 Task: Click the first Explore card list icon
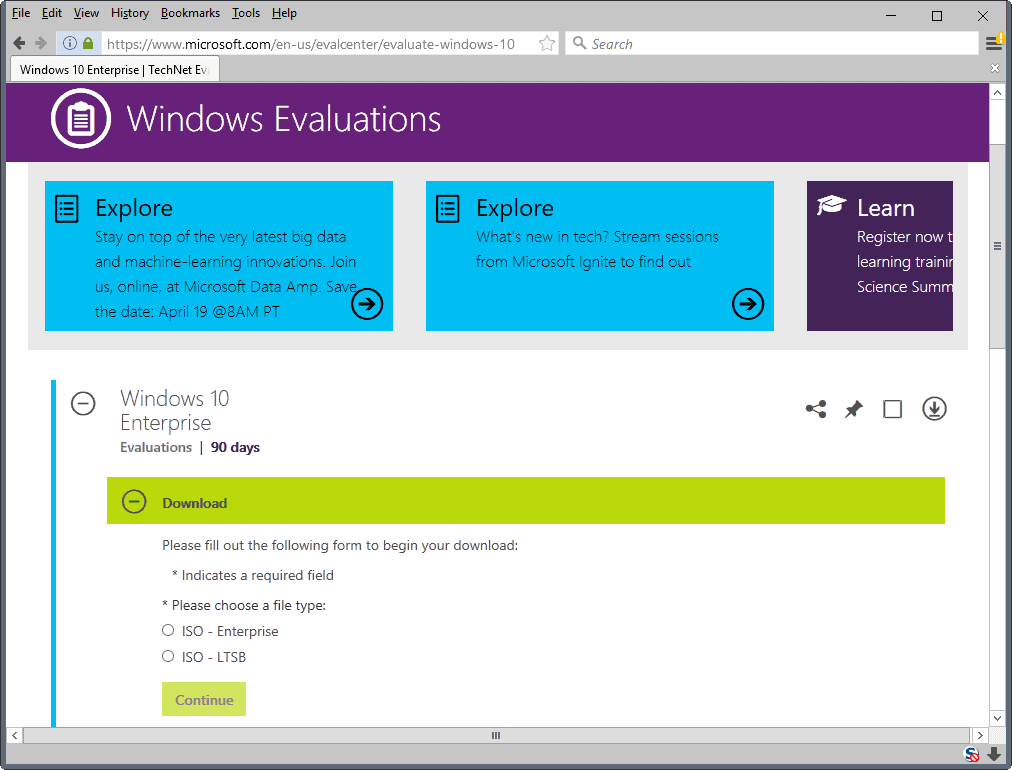pos(67,208)
